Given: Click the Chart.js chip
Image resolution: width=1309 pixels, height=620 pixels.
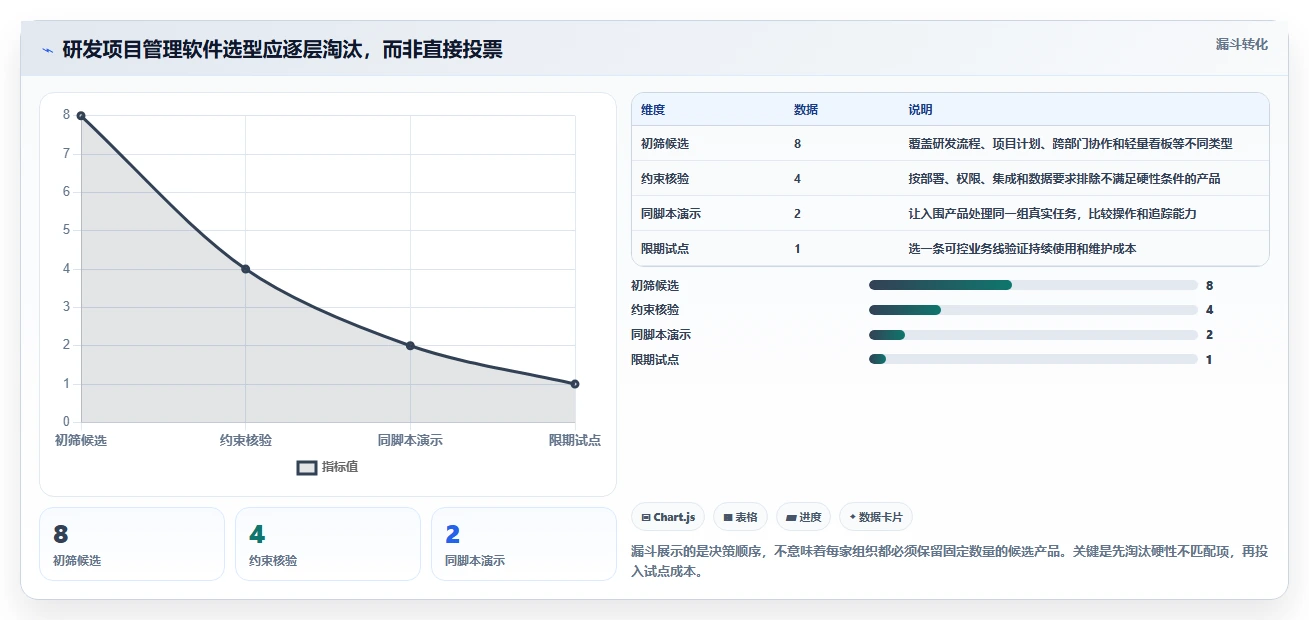Looking at the screenshot, I should pyautogui.click(x=668, y=517).
